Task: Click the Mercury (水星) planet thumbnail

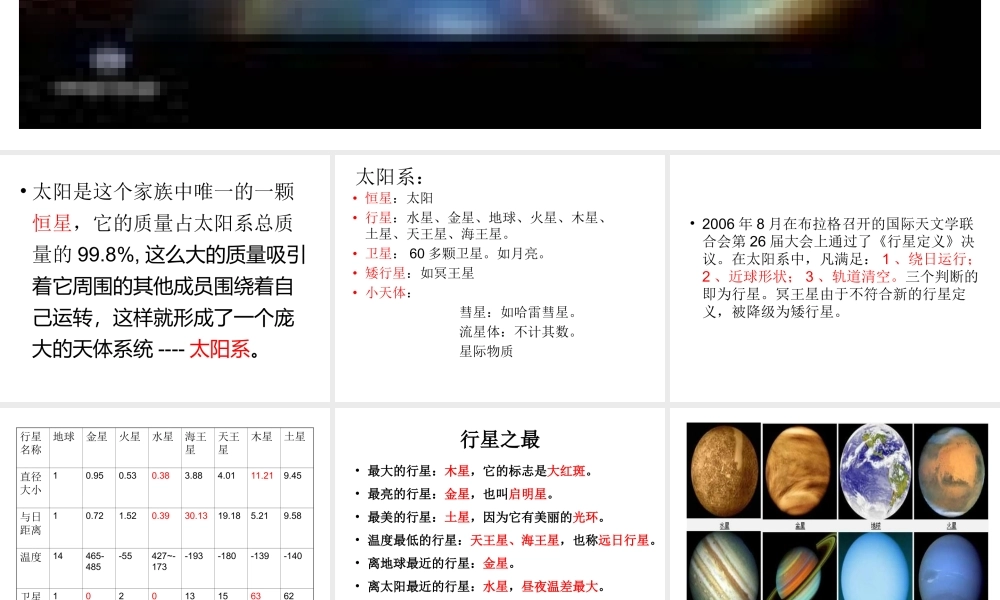Action: pyautogui.click(x=723, y=468)
